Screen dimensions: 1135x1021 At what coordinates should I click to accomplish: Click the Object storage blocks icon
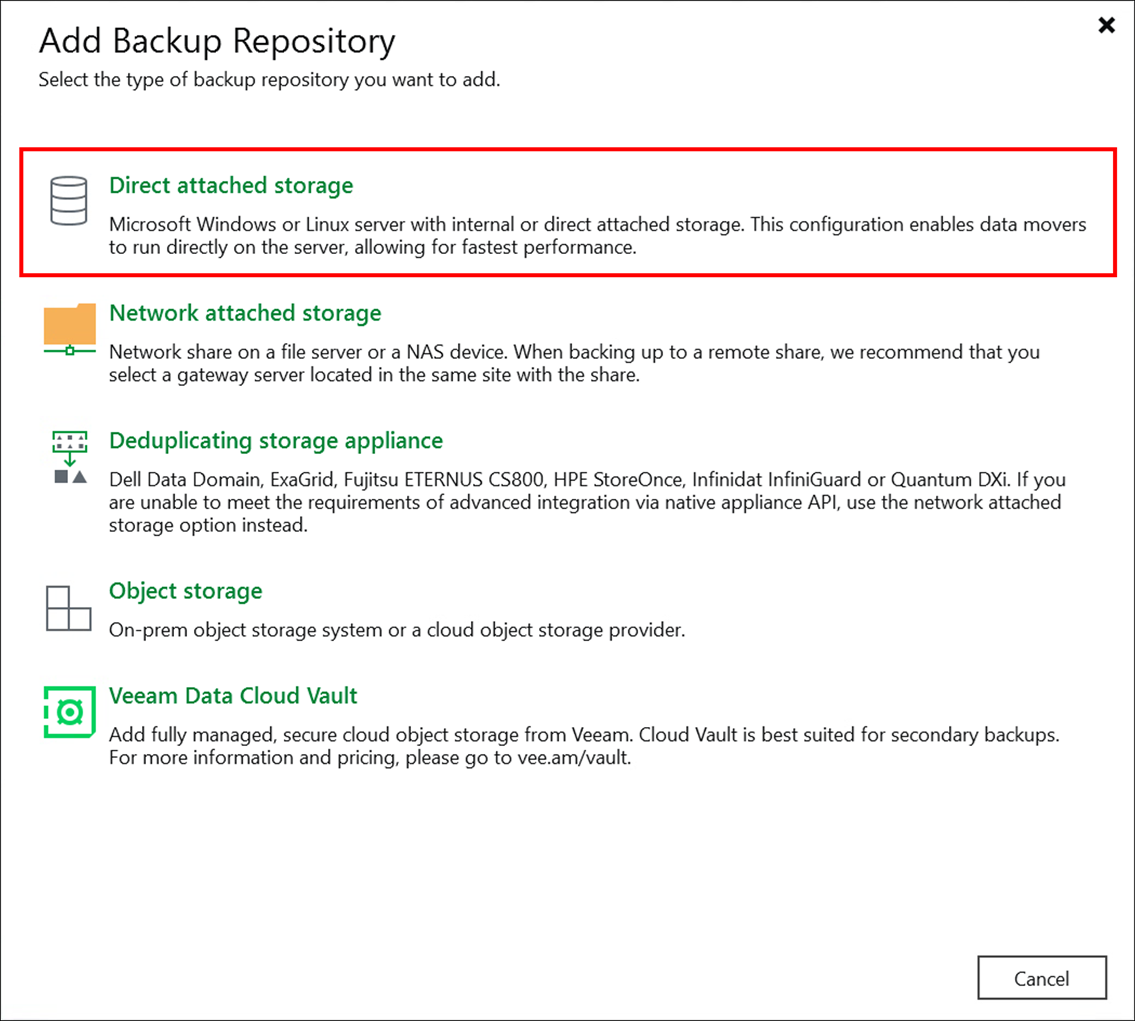pos(69,606)
